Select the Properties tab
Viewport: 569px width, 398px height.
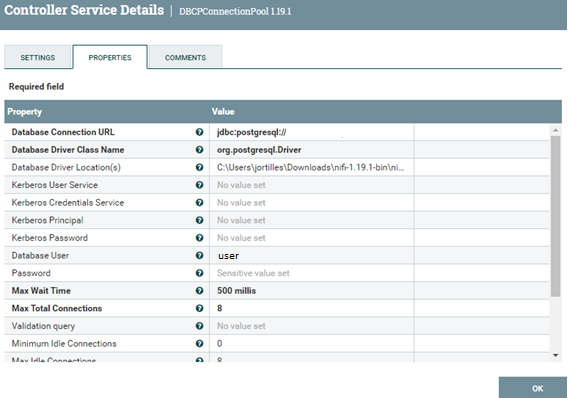click(x=110, y=57)
